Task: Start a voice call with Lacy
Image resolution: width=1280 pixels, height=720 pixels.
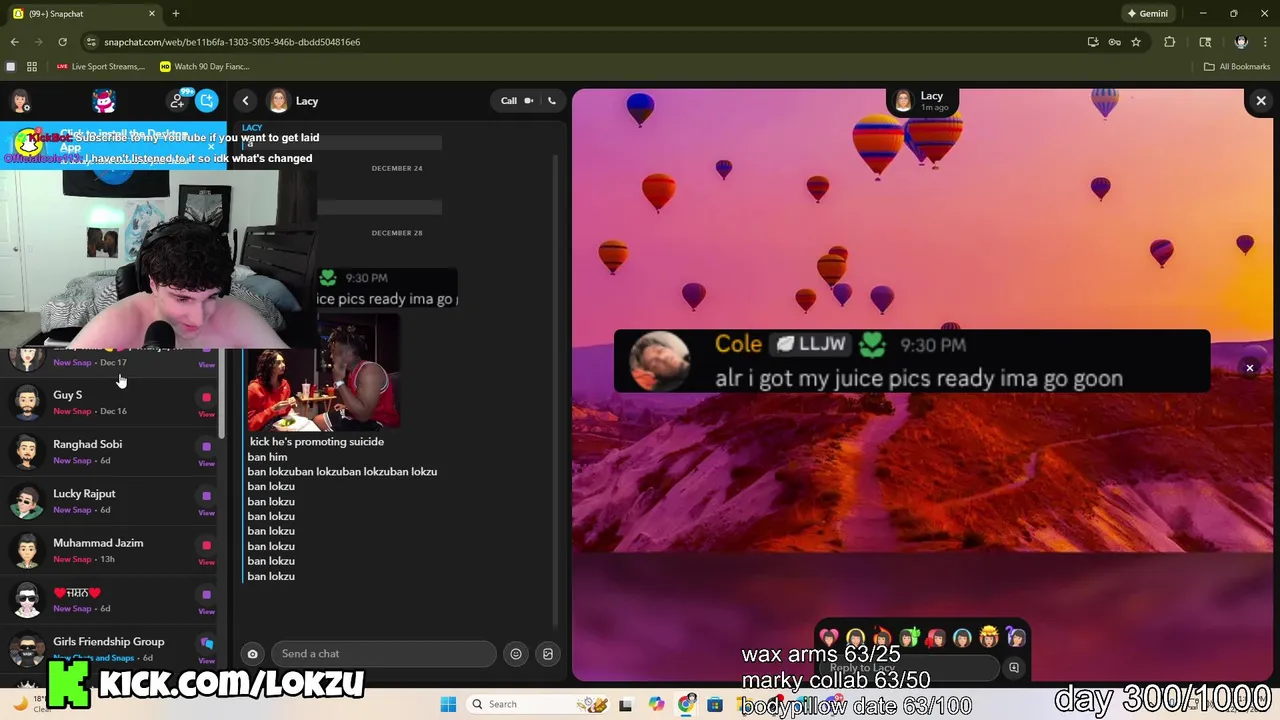Action: tap(551, 100)
